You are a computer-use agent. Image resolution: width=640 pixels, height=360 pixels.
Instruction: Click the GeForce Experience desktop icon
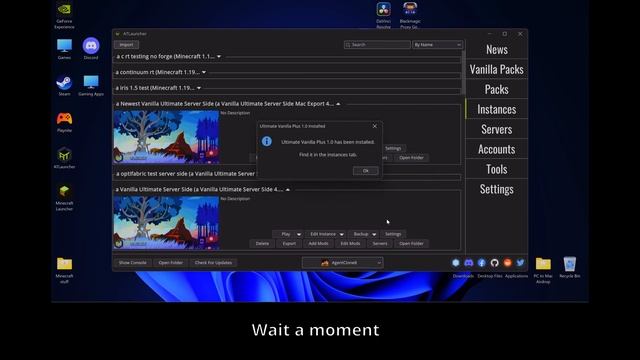coord(64,15)
